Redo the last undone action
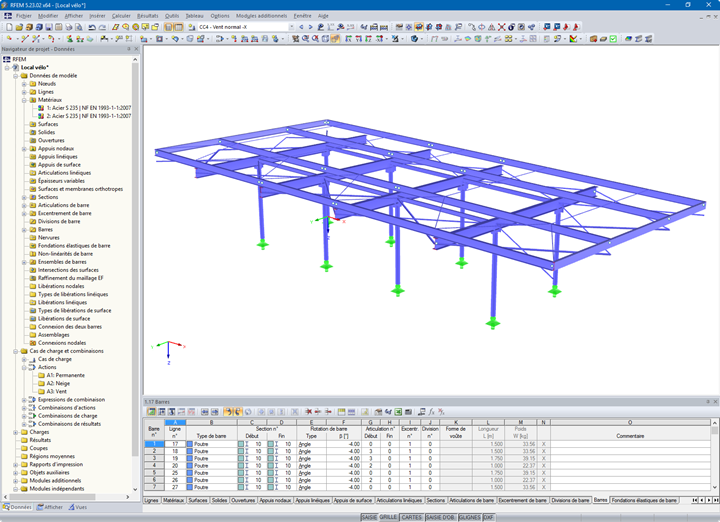 [x=102, y=27]
